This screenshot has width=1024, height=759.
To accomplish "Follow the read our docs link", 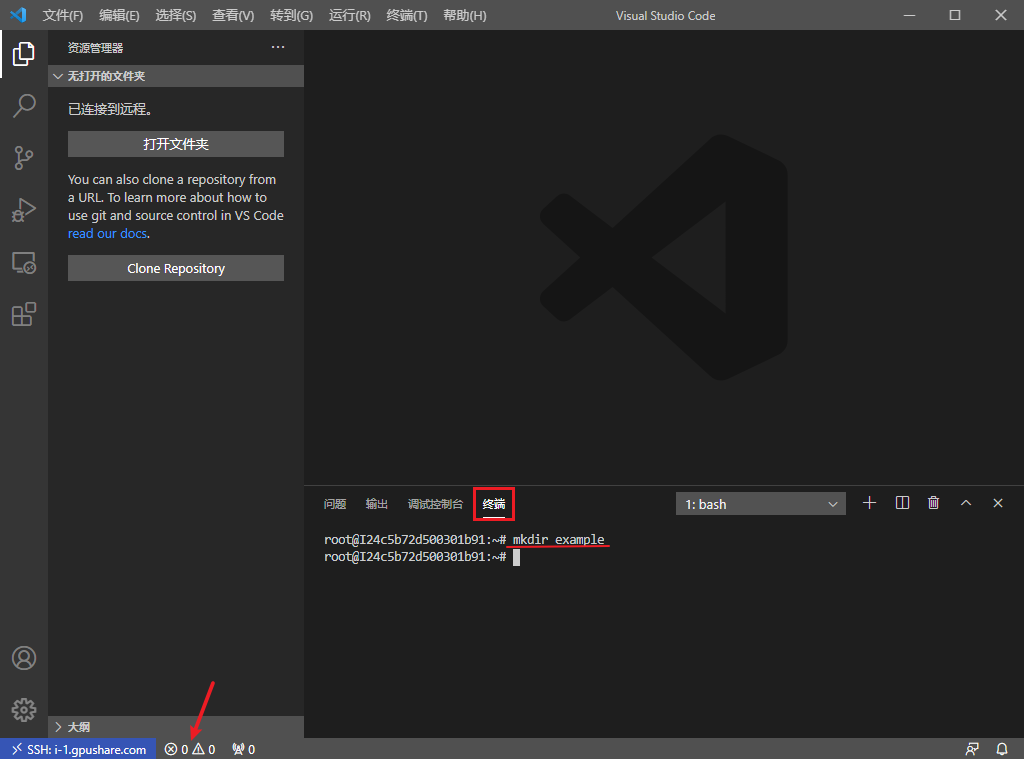I will coord(107,233).
